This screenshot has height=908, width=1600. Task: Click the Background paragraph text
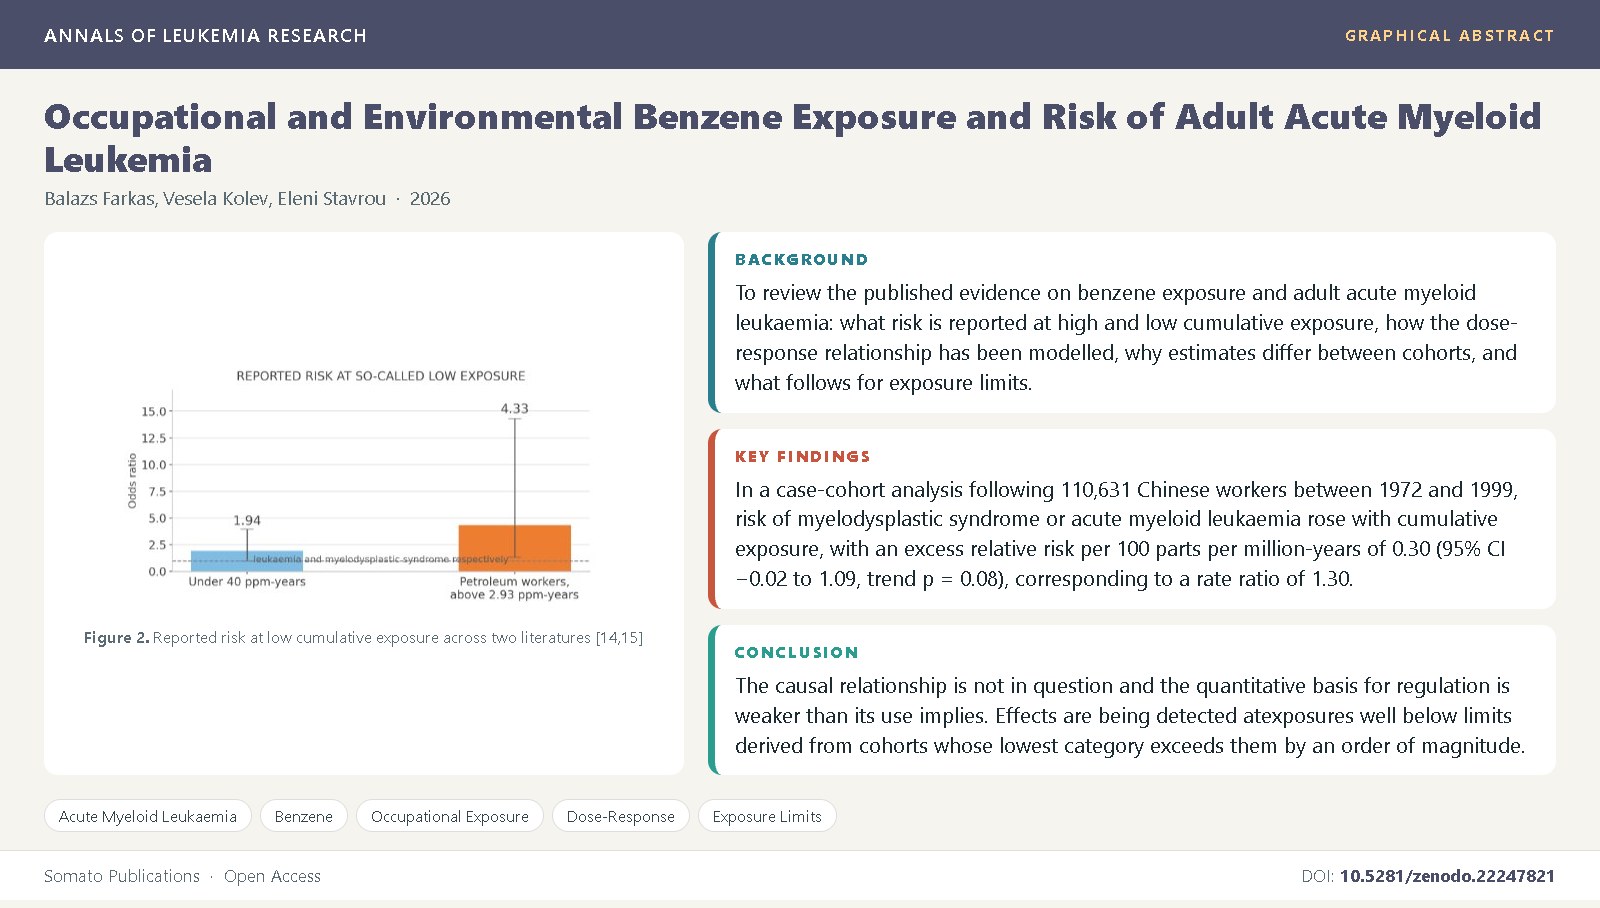pyautogui.click(x=1126, y=338)
